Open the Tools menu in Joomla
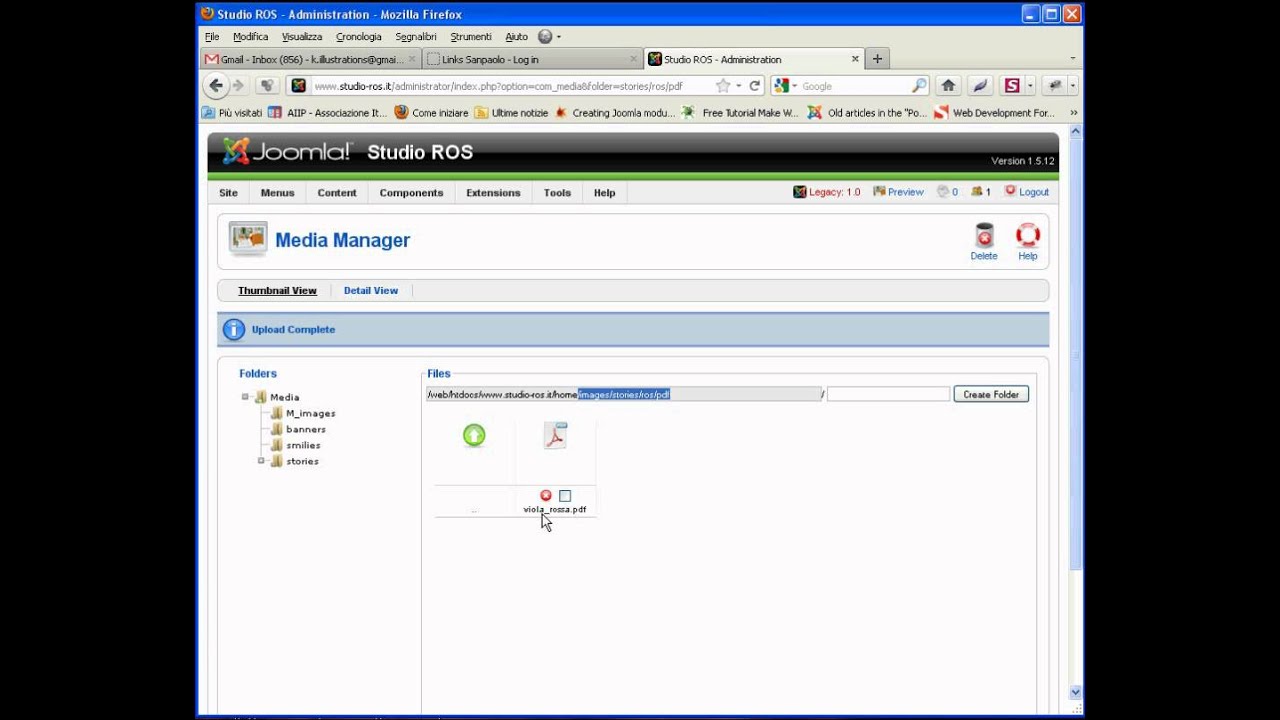Screen dimensions: 1280x720 pyautogui.click(x=557, y=192)
